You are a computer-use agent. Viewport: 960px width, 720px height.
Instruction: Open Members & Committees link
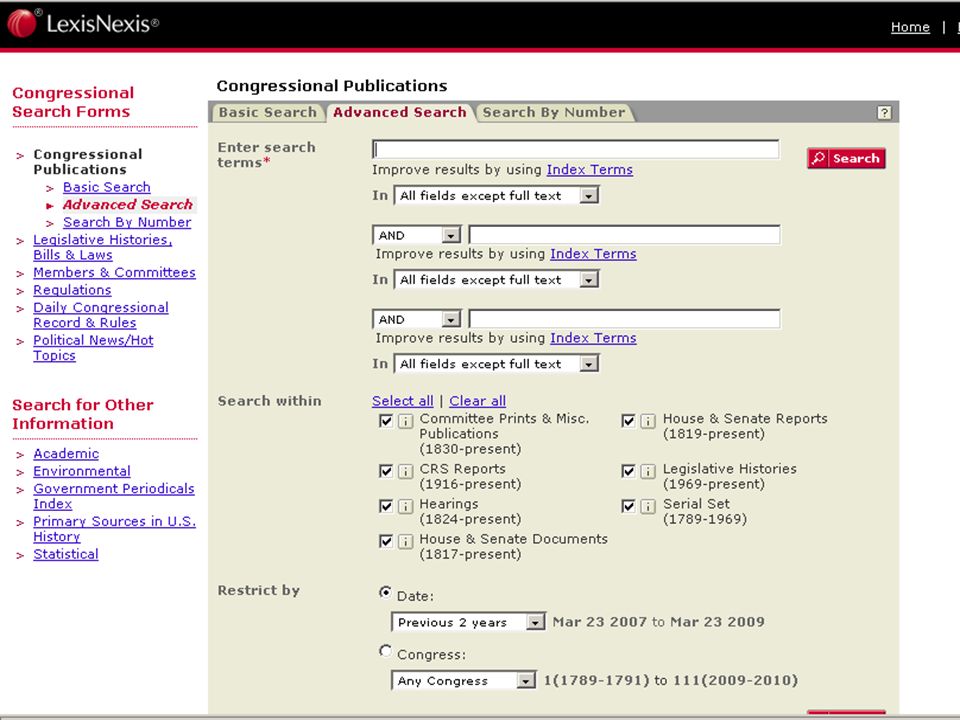pyautogui.click(x=114, y=272)
